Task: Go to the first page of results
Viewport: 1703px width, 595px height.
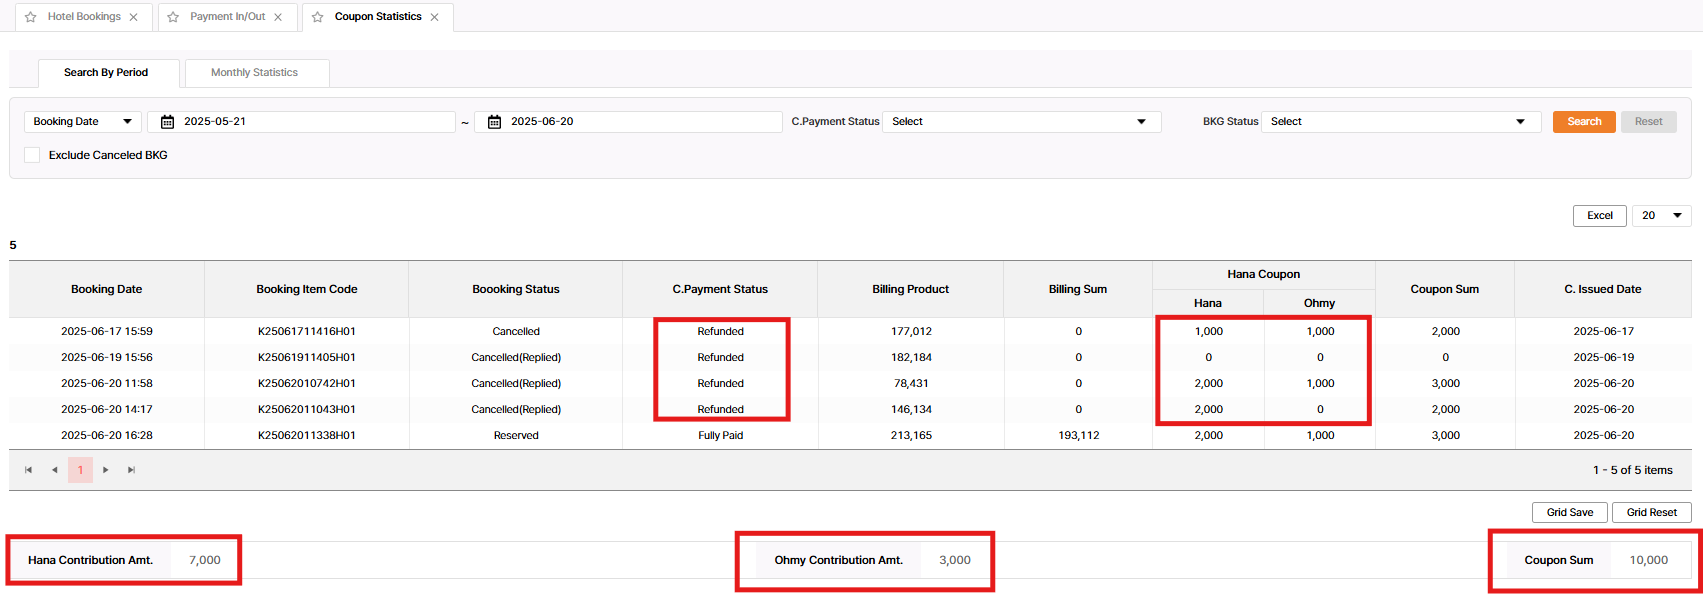Action: 29,470
